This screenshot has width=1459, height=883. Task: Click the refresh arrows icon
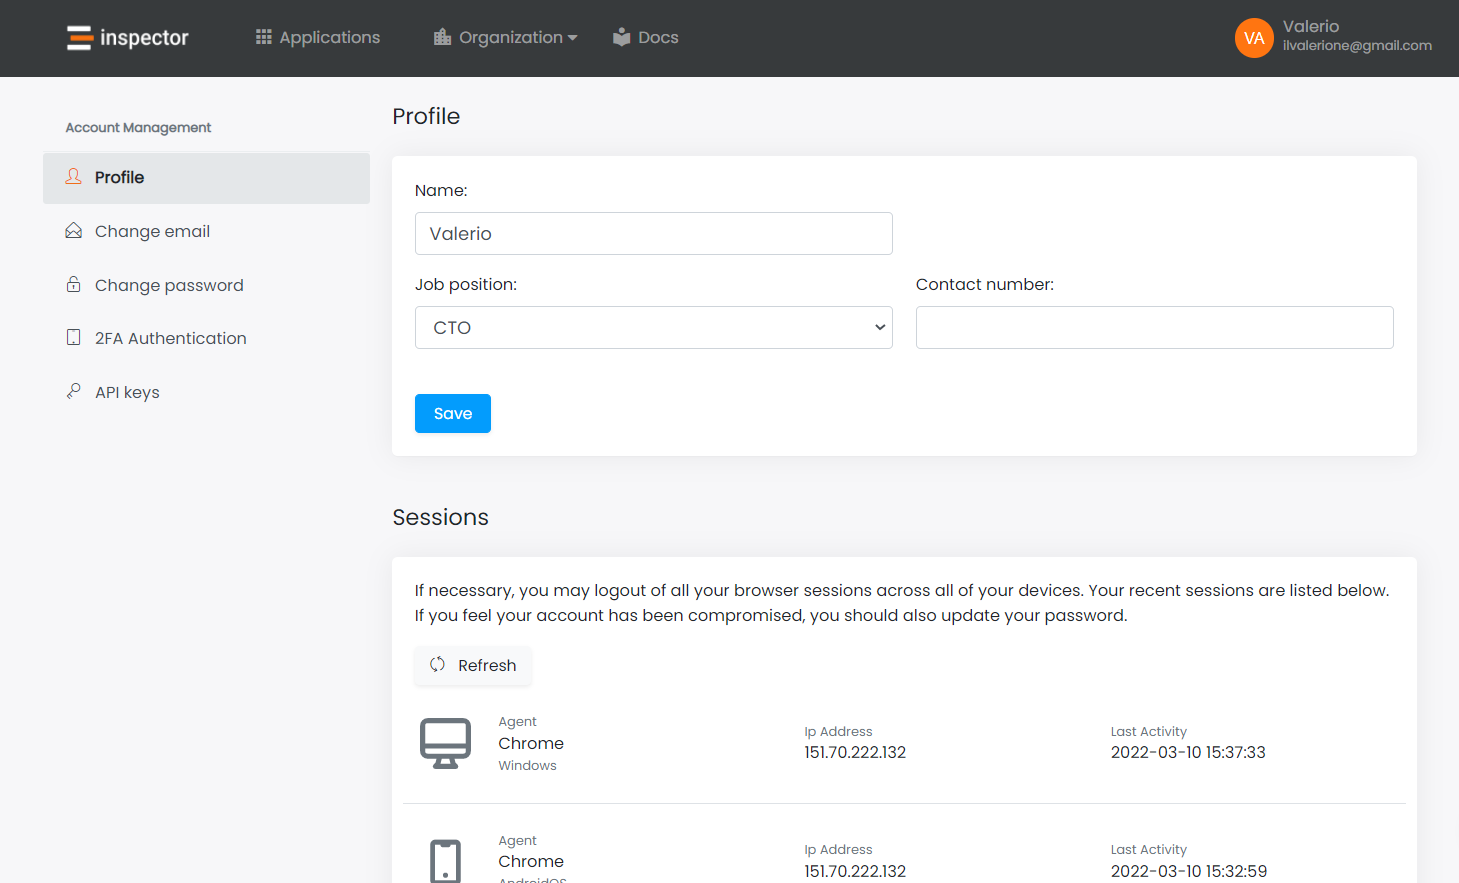click(x=438, y=665)
